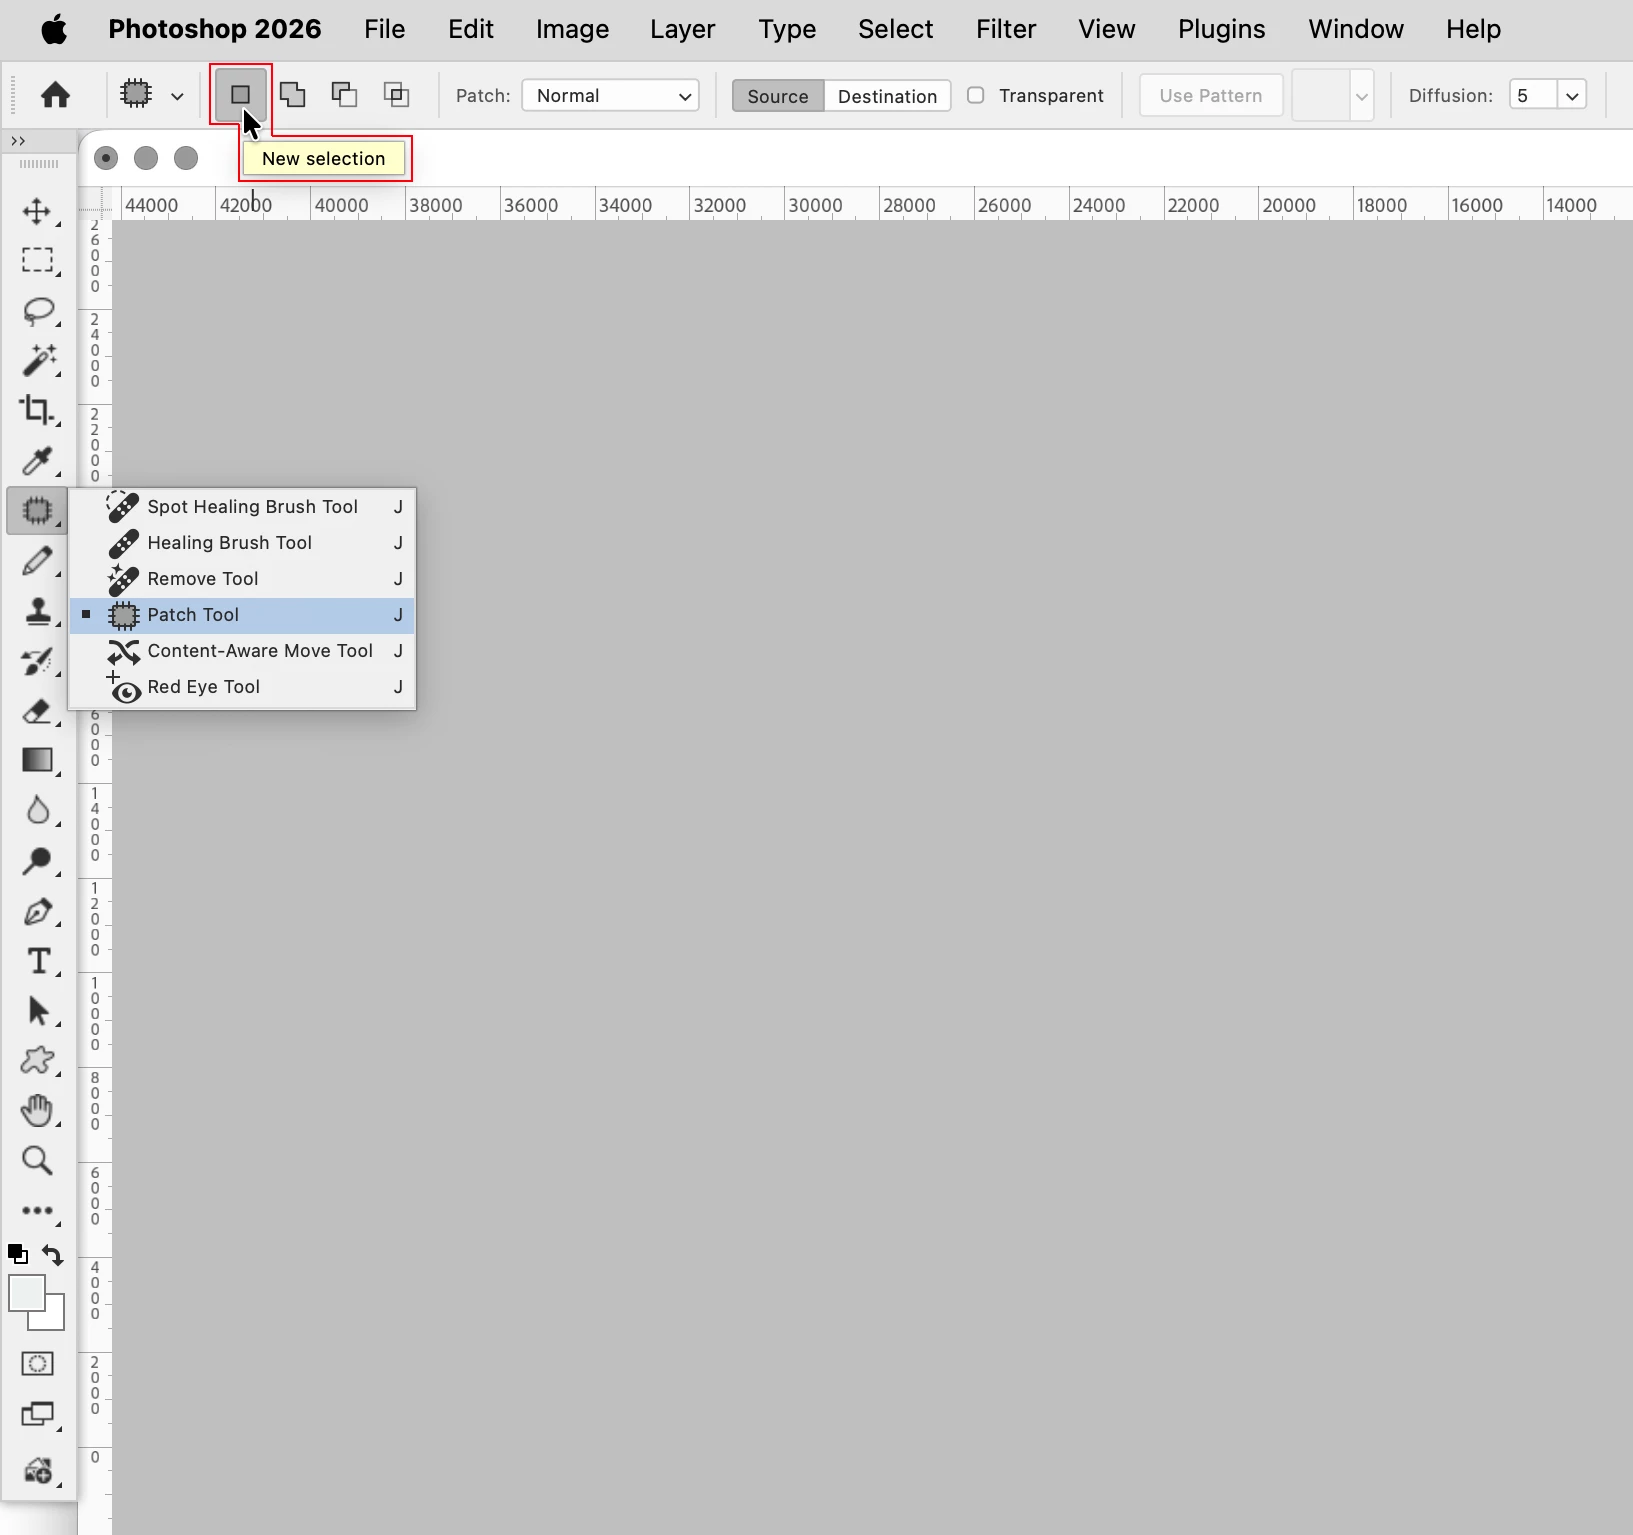Switch patch mode to Source
The image size is (1633, 1535).
coord(778,96)
